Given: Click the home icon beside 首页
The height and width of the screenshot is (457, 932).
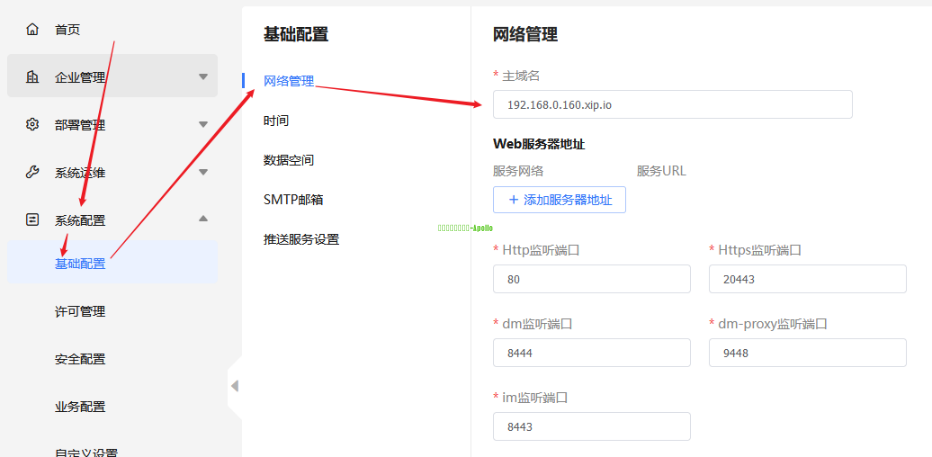Looking at the screenshot, I should 32,30.
